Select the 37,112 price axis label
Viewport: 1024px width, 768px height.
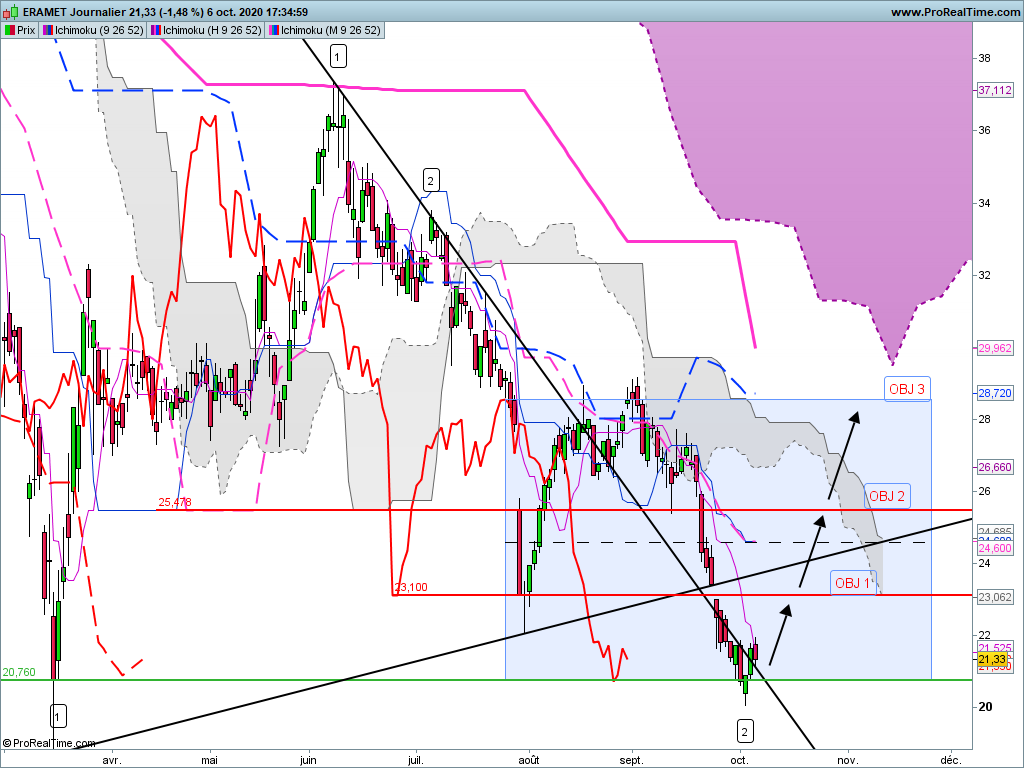995,90
